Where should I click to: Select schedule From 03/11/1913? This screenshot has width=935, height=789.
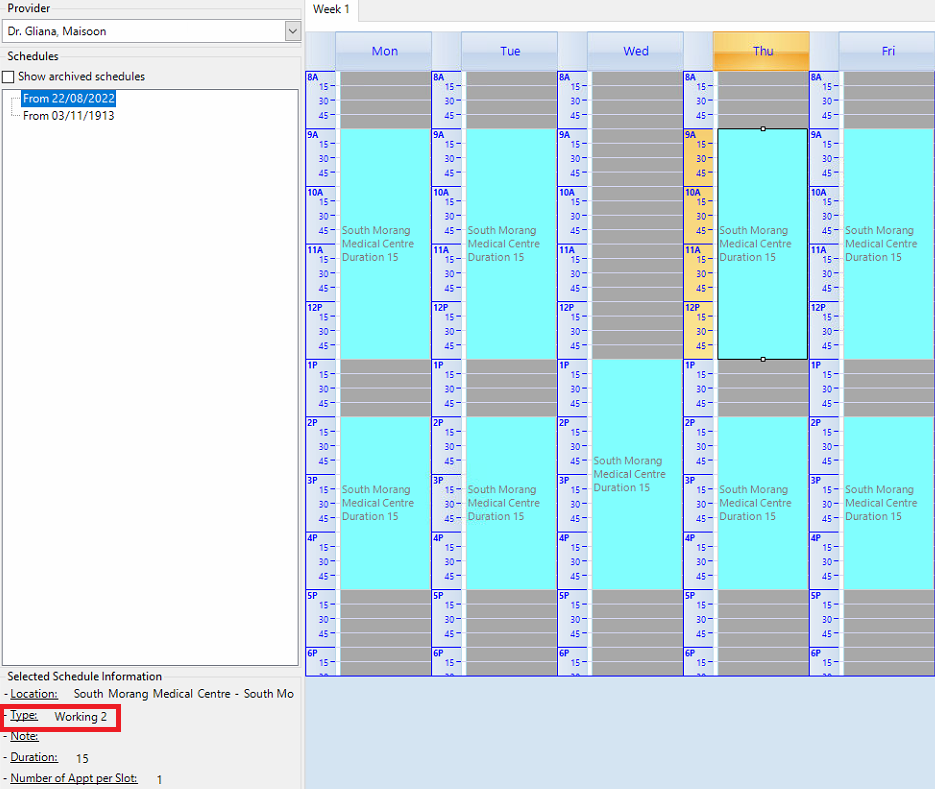coord(68,116)
